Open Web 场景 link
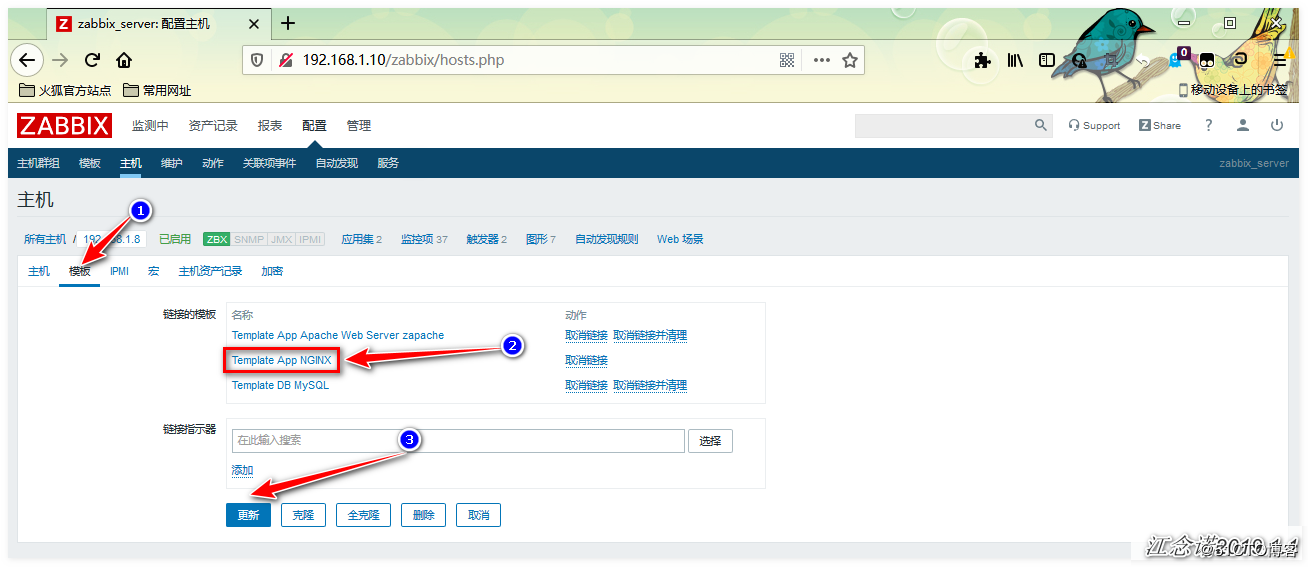Screen dimensions: 1308x567 (x=680, y=239)
